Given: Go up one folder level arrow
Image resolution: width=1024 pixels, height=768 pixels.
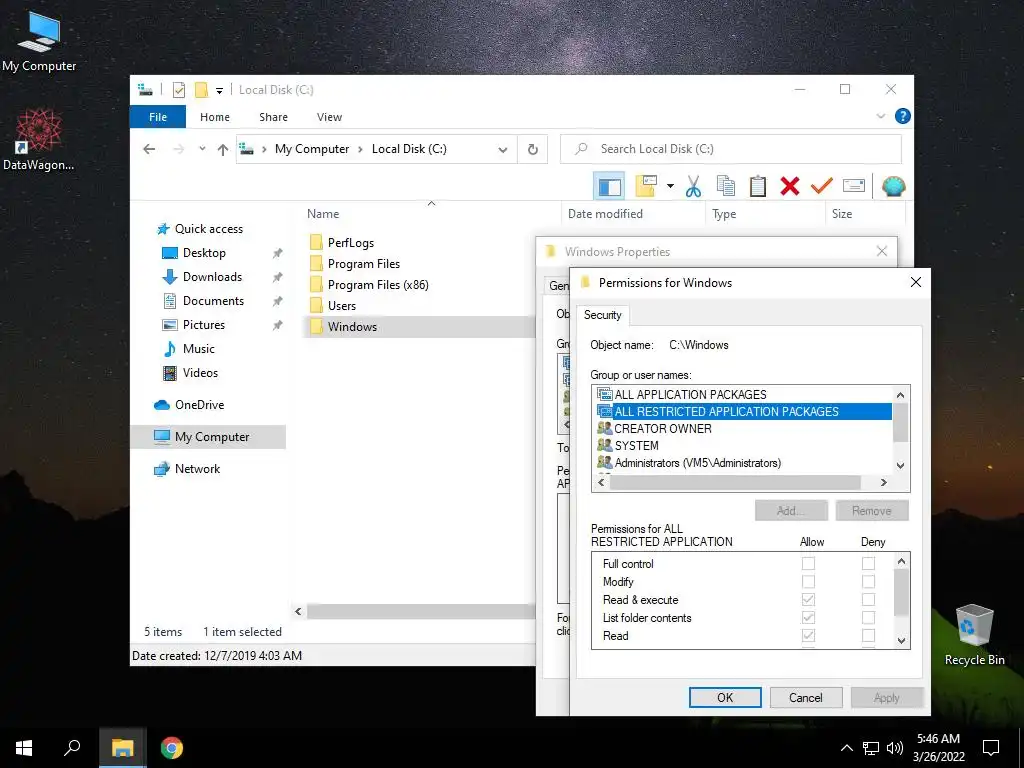Looking at the screenshot, I should (223, 150).
